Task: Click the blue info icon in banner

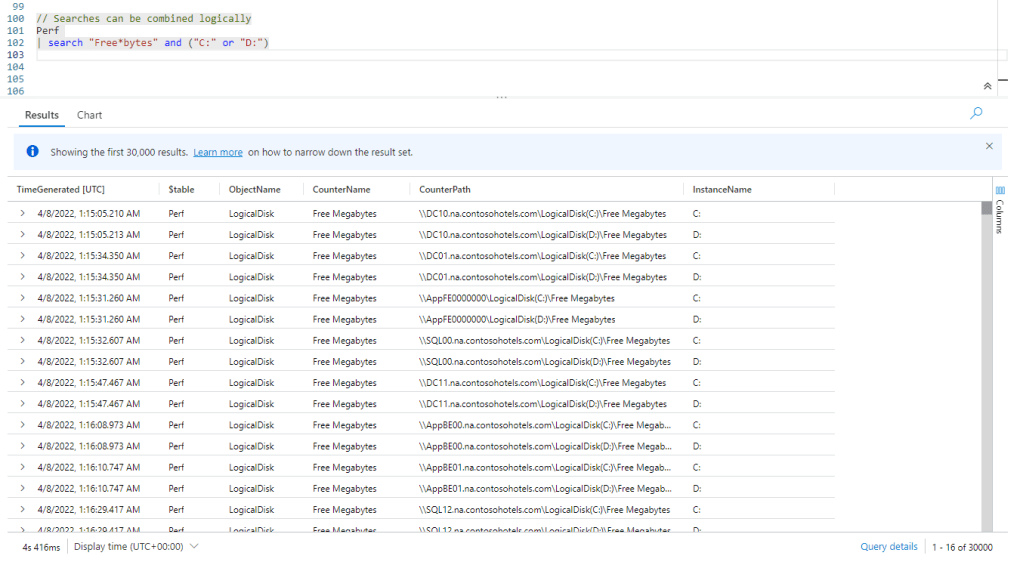Action: pos(32,152)
